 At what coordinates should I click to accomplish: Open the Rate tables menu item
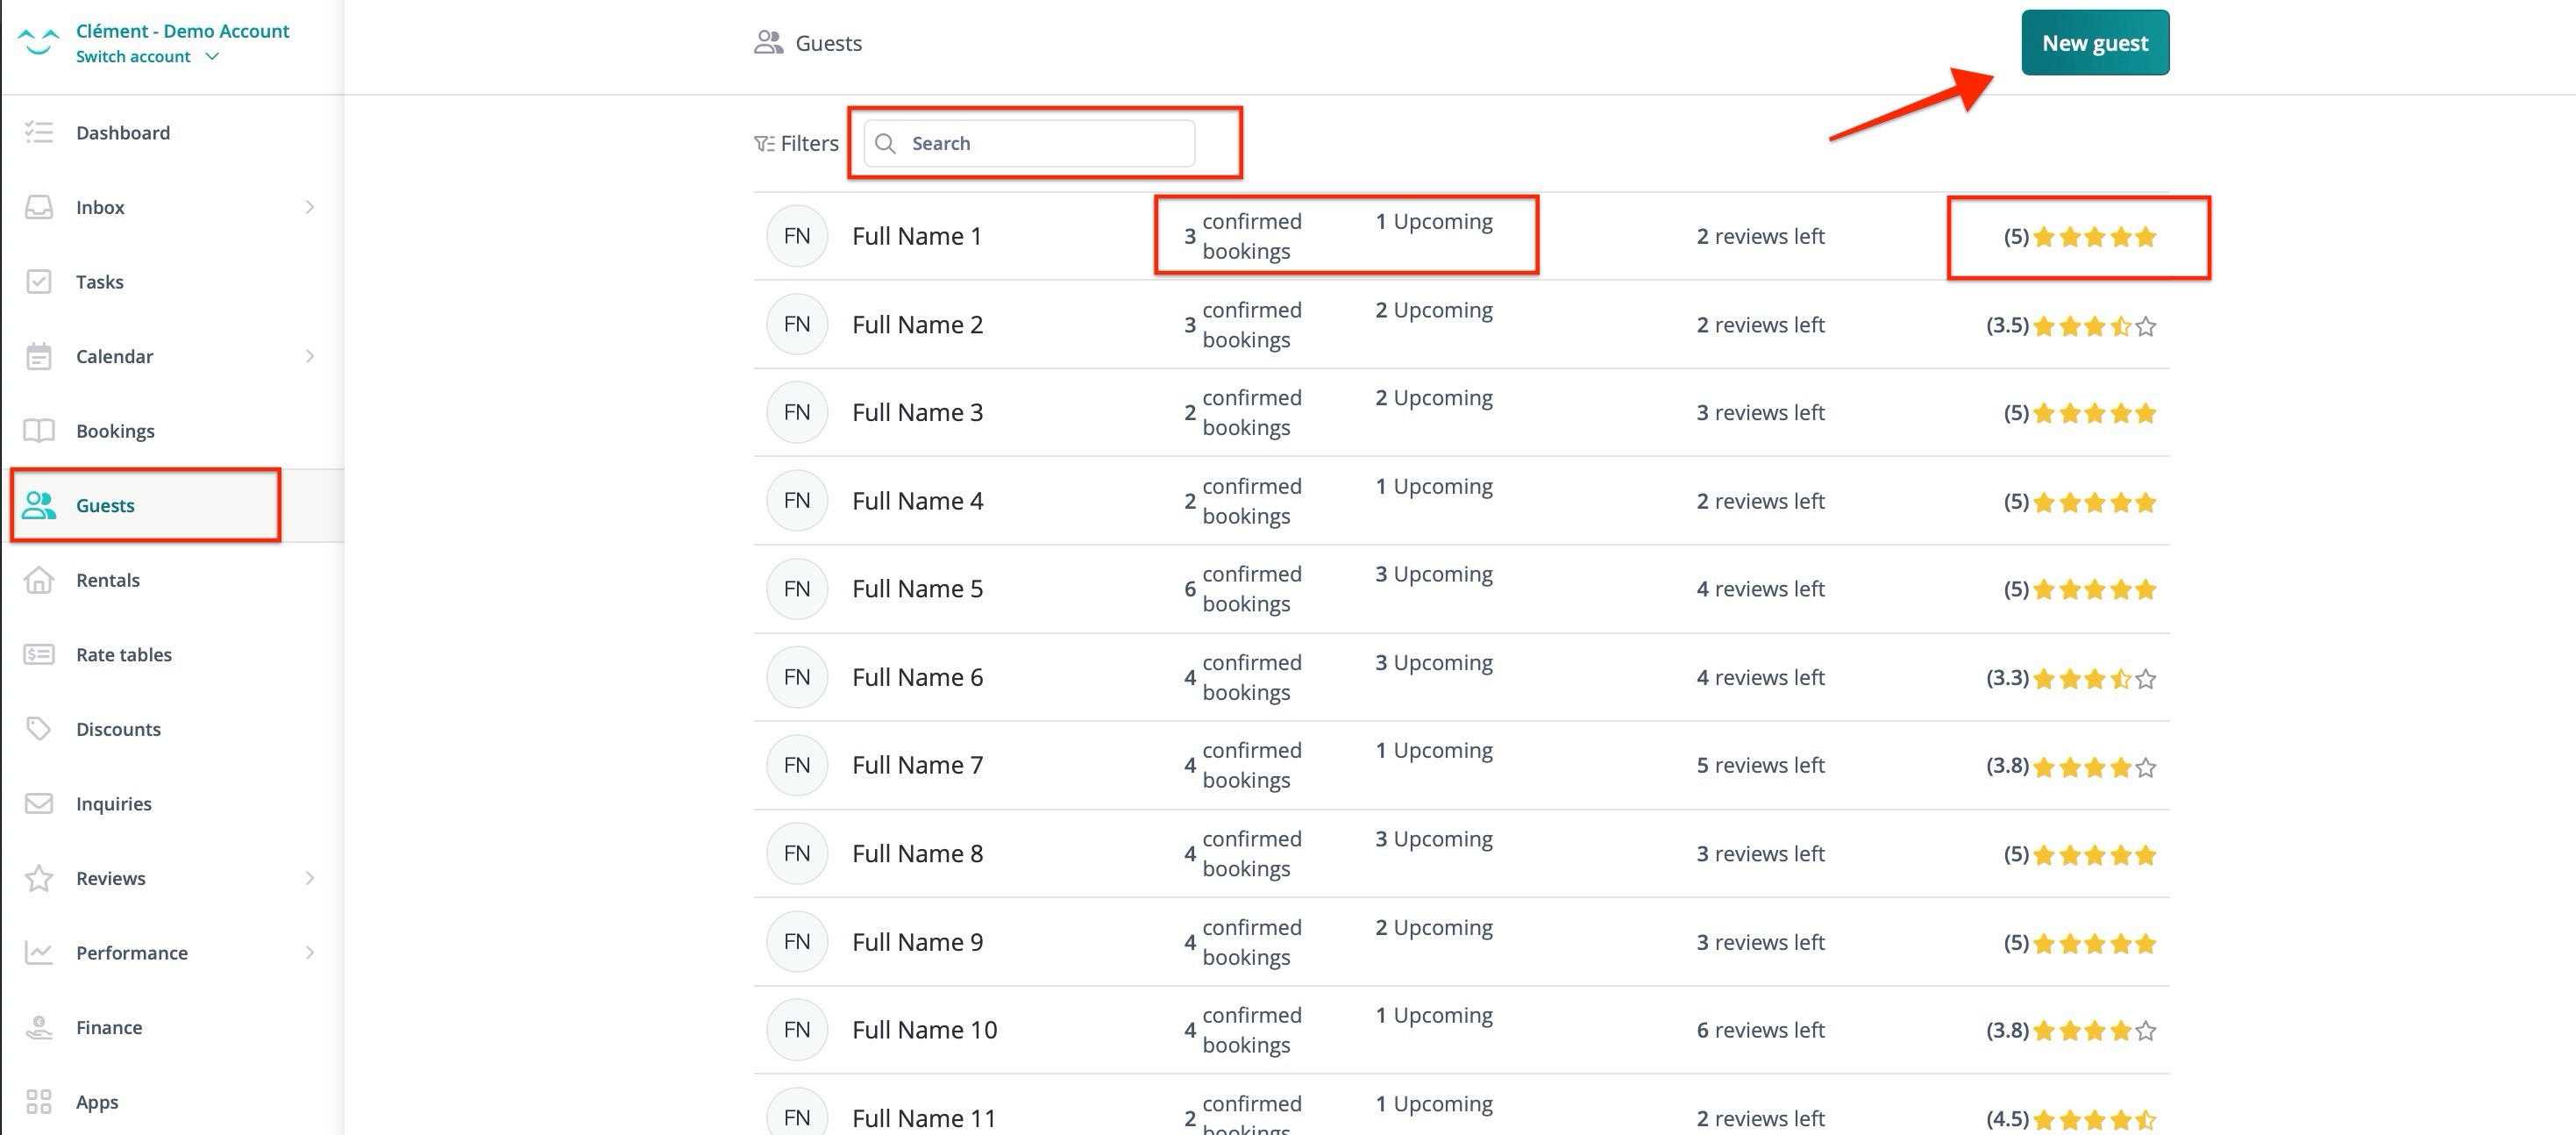(123, 654)
